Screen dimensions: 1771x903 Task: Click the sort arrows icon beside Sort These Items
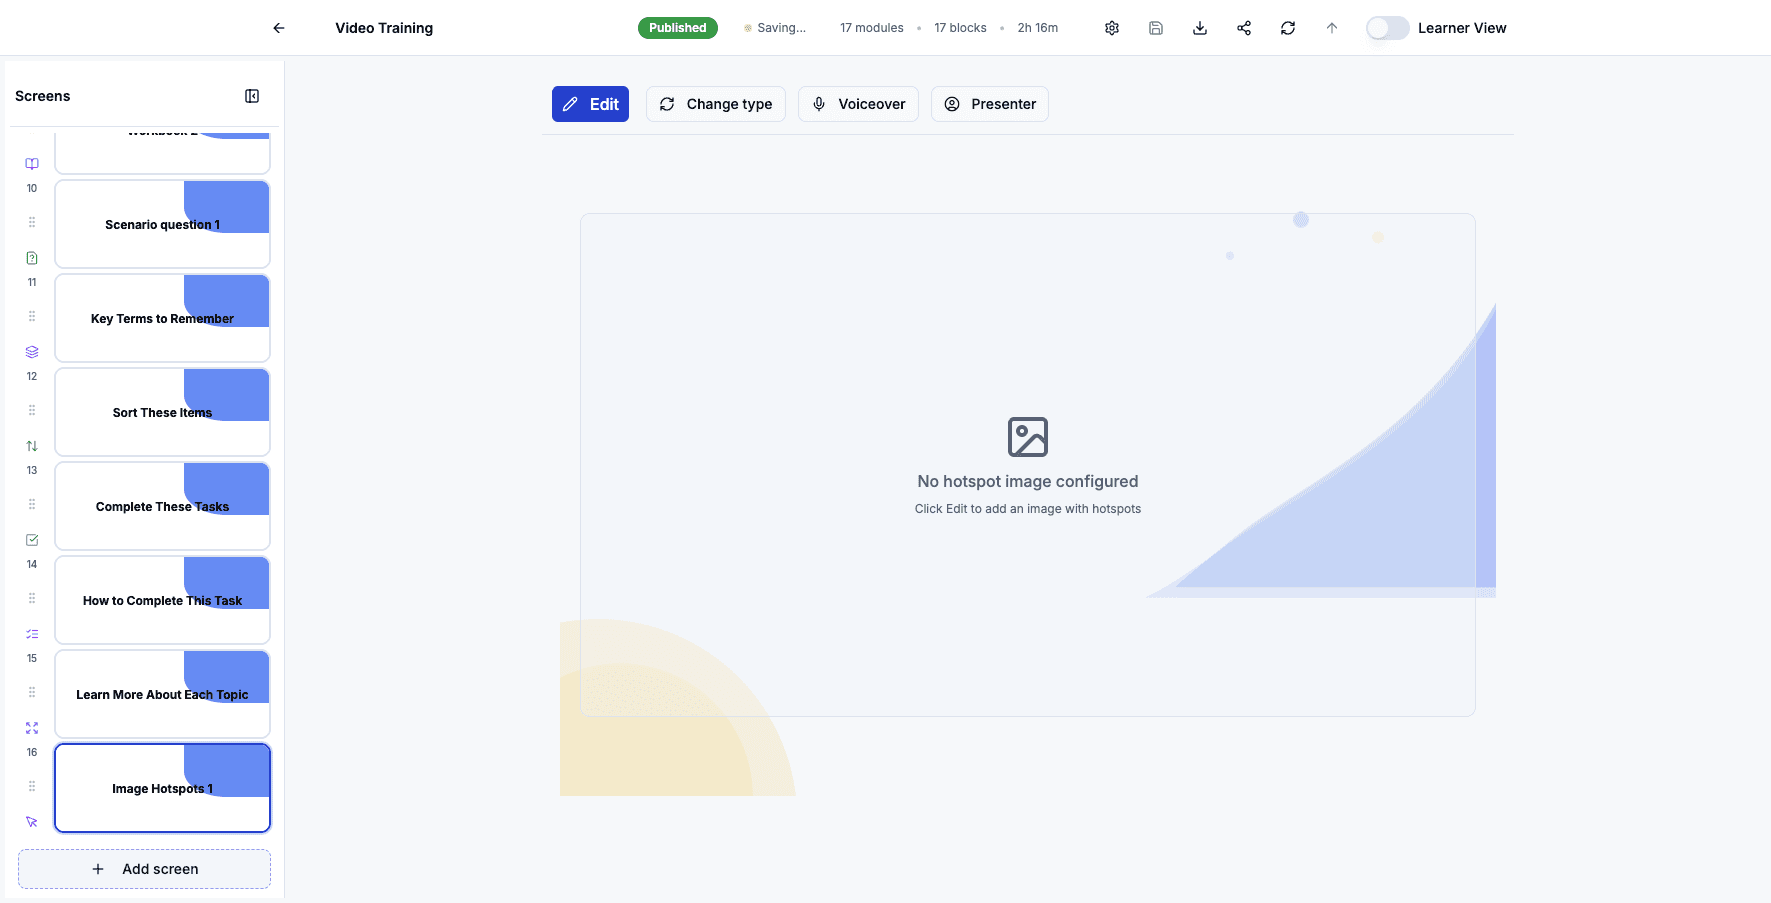click(31, 445)
